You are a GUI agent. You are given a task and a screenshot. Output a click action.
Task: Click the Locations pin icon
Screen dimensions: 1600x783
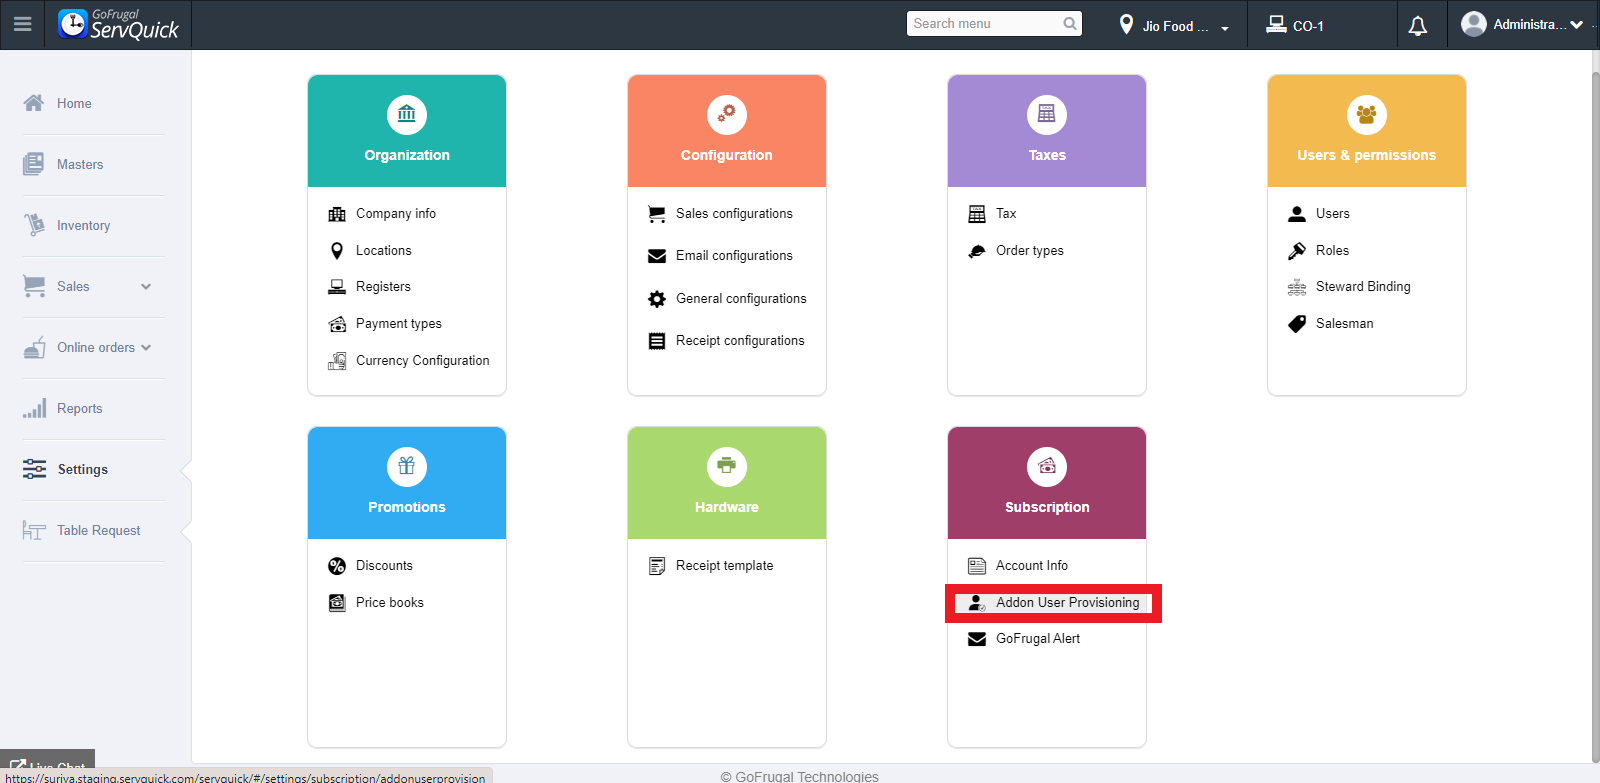pos(337,251)
